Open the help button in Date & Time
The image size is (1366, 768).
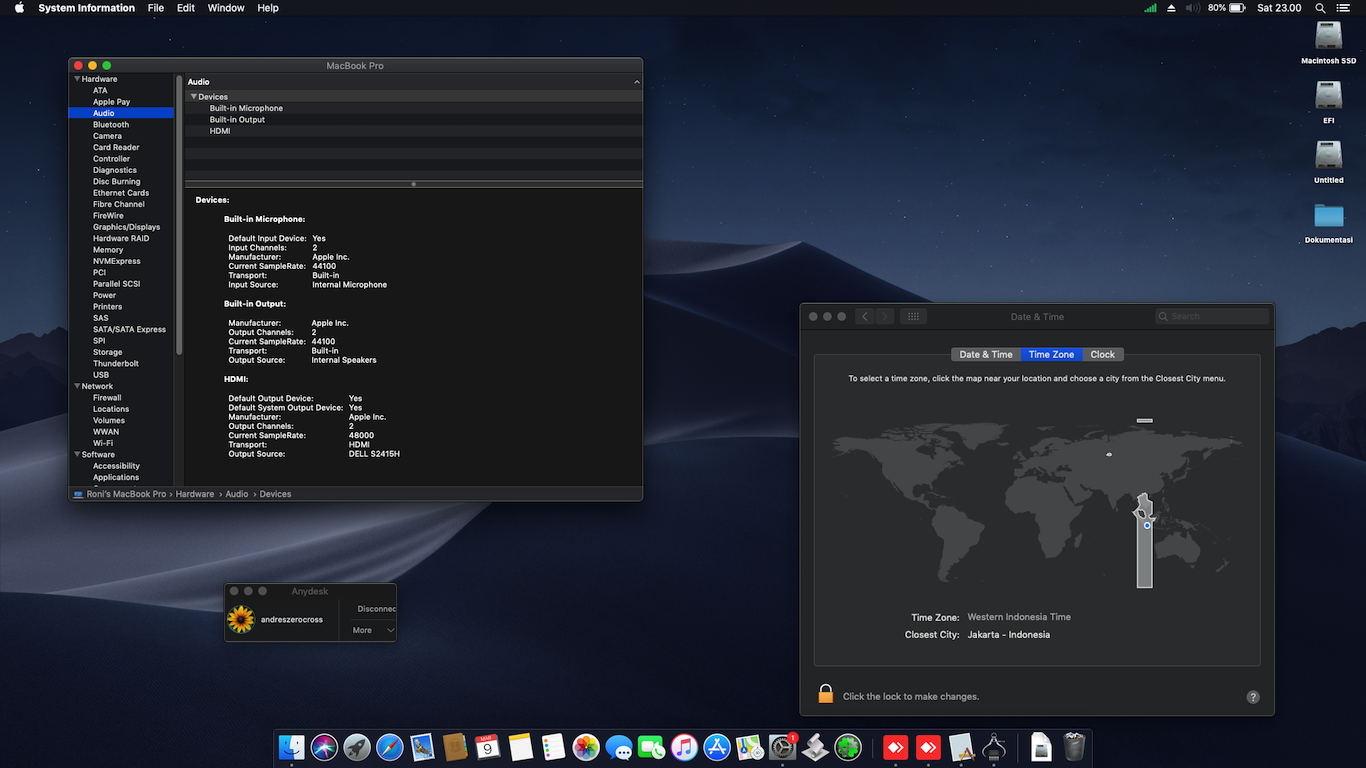1253,697
